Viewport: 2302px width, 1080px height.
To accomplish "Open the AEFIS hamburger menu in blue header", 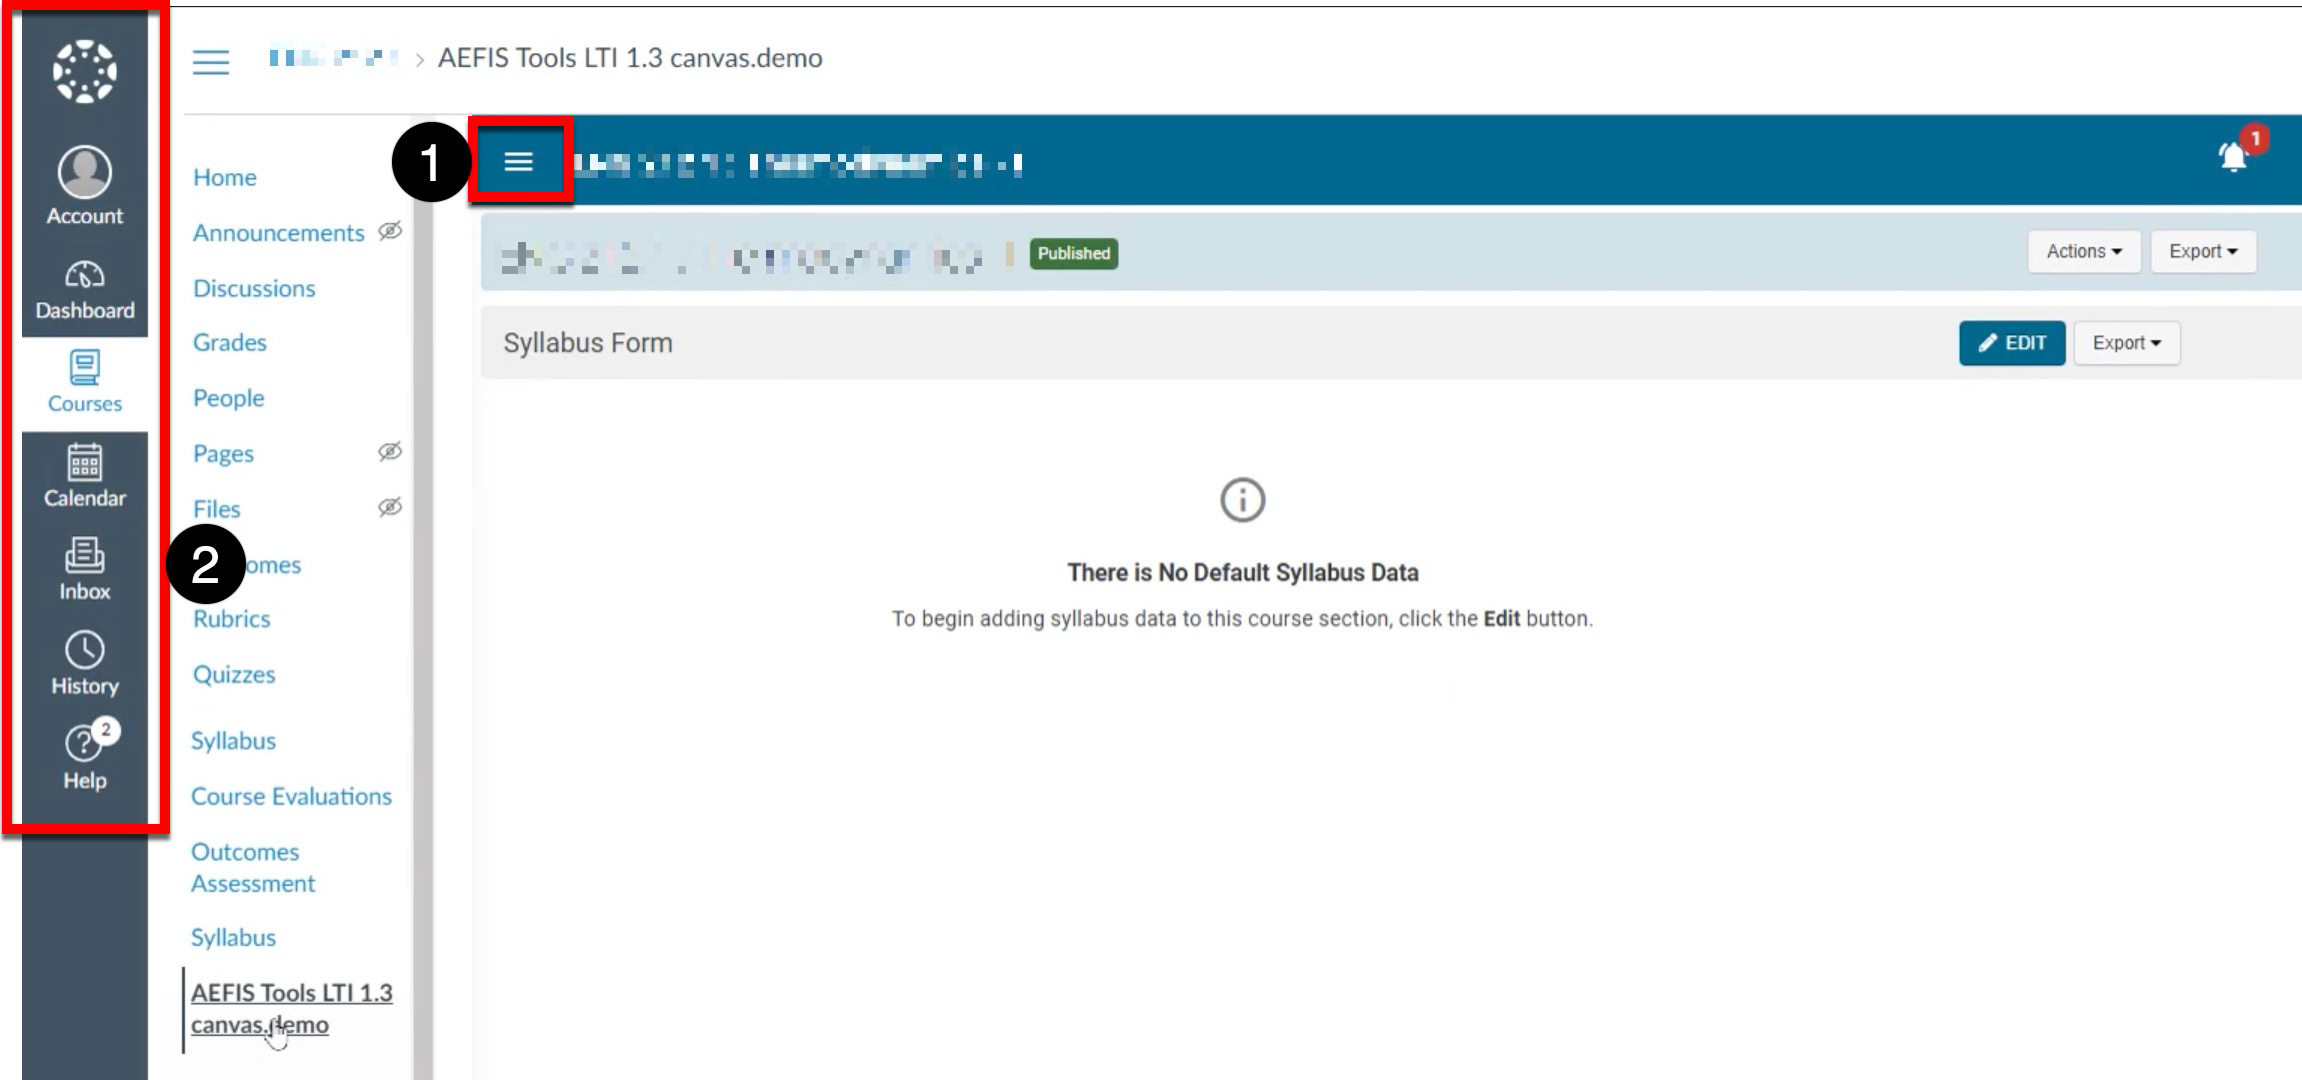I will pyautogui.click(x=518, y=161).
